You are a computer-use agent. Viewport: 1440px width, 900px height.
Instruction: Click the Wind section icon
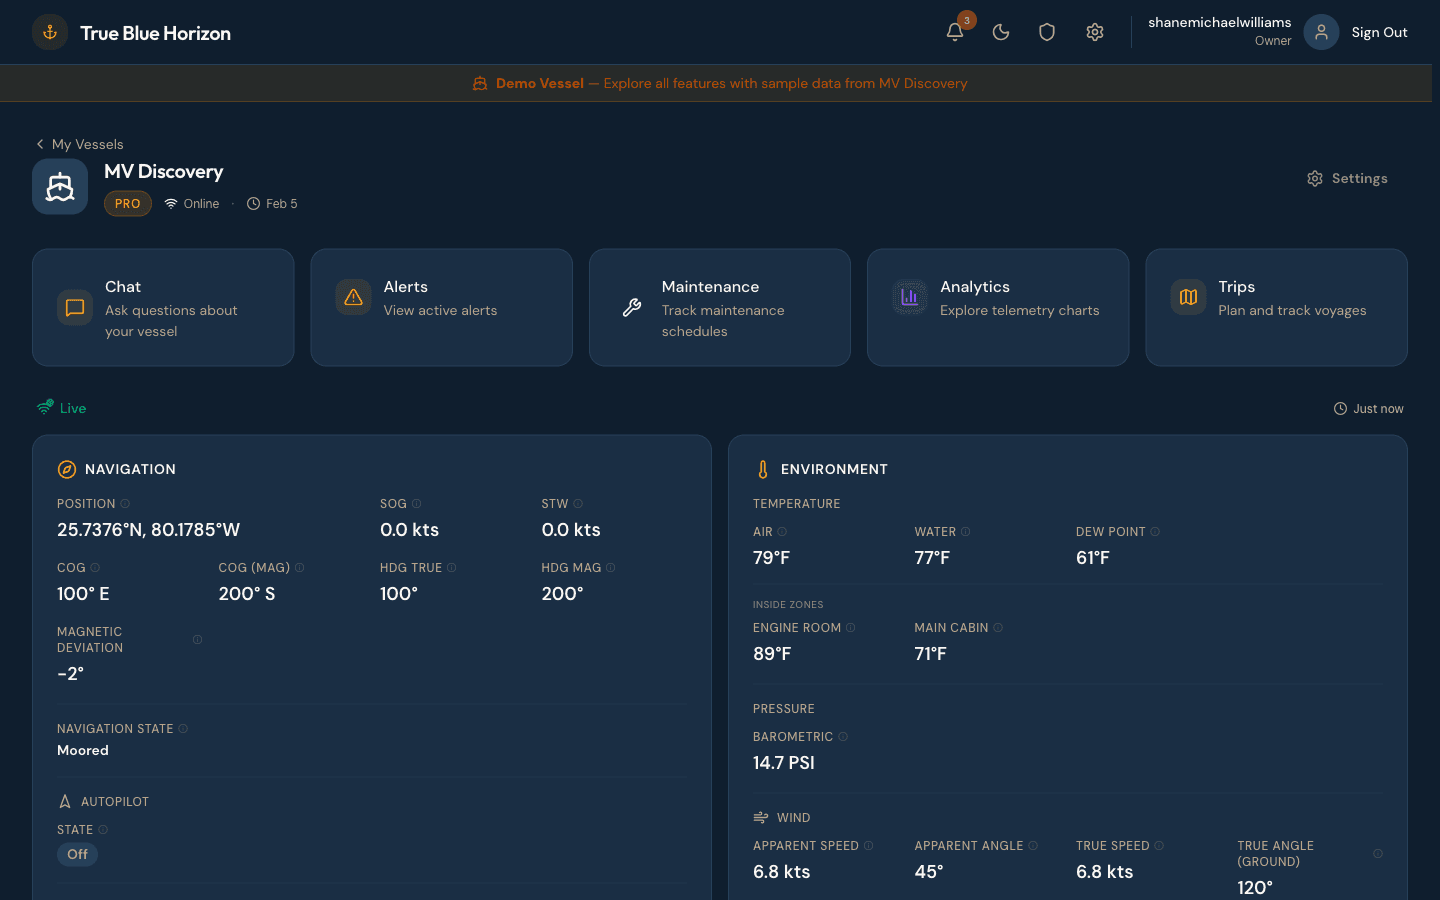760,817
